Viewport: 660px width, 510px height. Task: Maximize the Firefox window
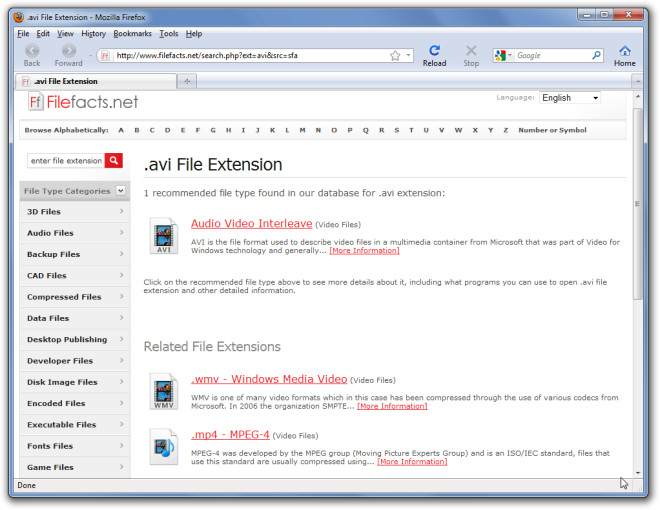pos(604,15)
